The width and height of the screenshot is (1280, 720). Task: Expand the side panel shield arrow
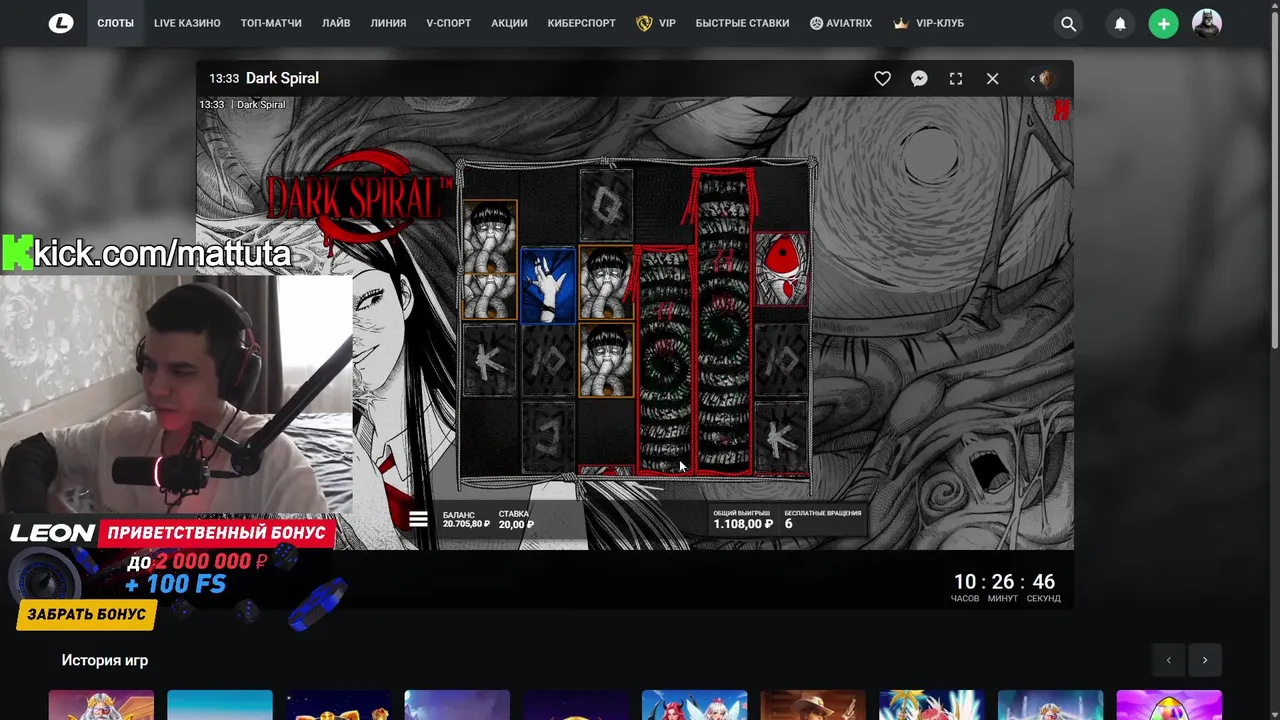(x=1042, y=78)
